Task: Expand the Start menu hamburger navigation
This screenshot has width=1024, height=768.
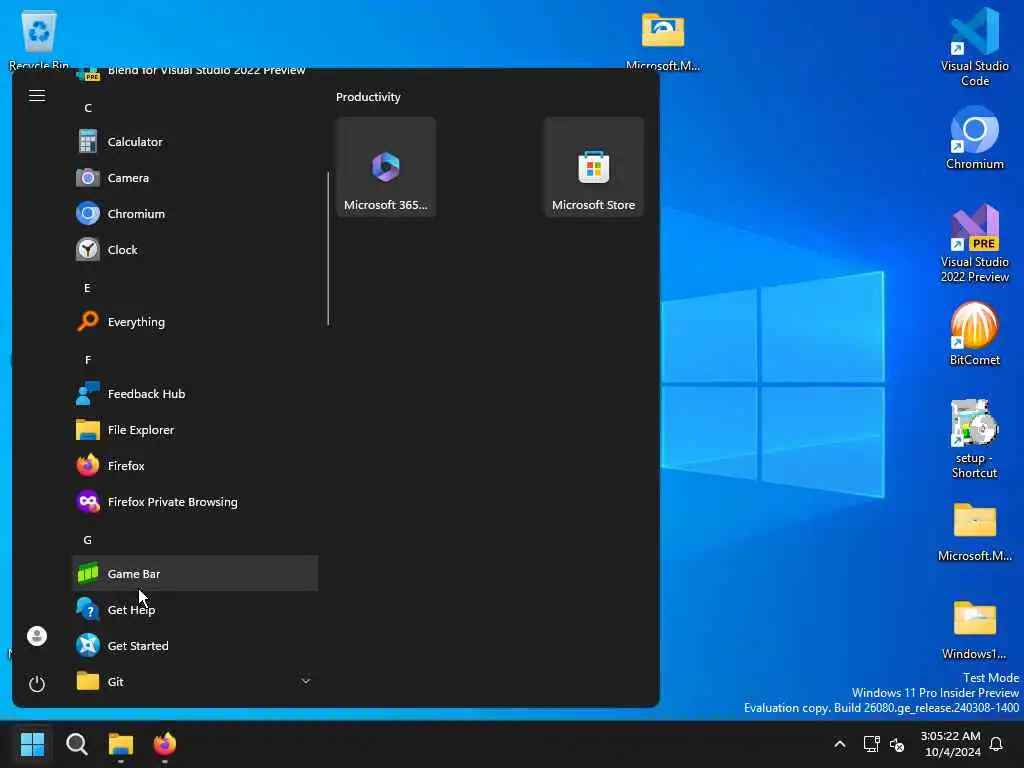Action: 37,96
